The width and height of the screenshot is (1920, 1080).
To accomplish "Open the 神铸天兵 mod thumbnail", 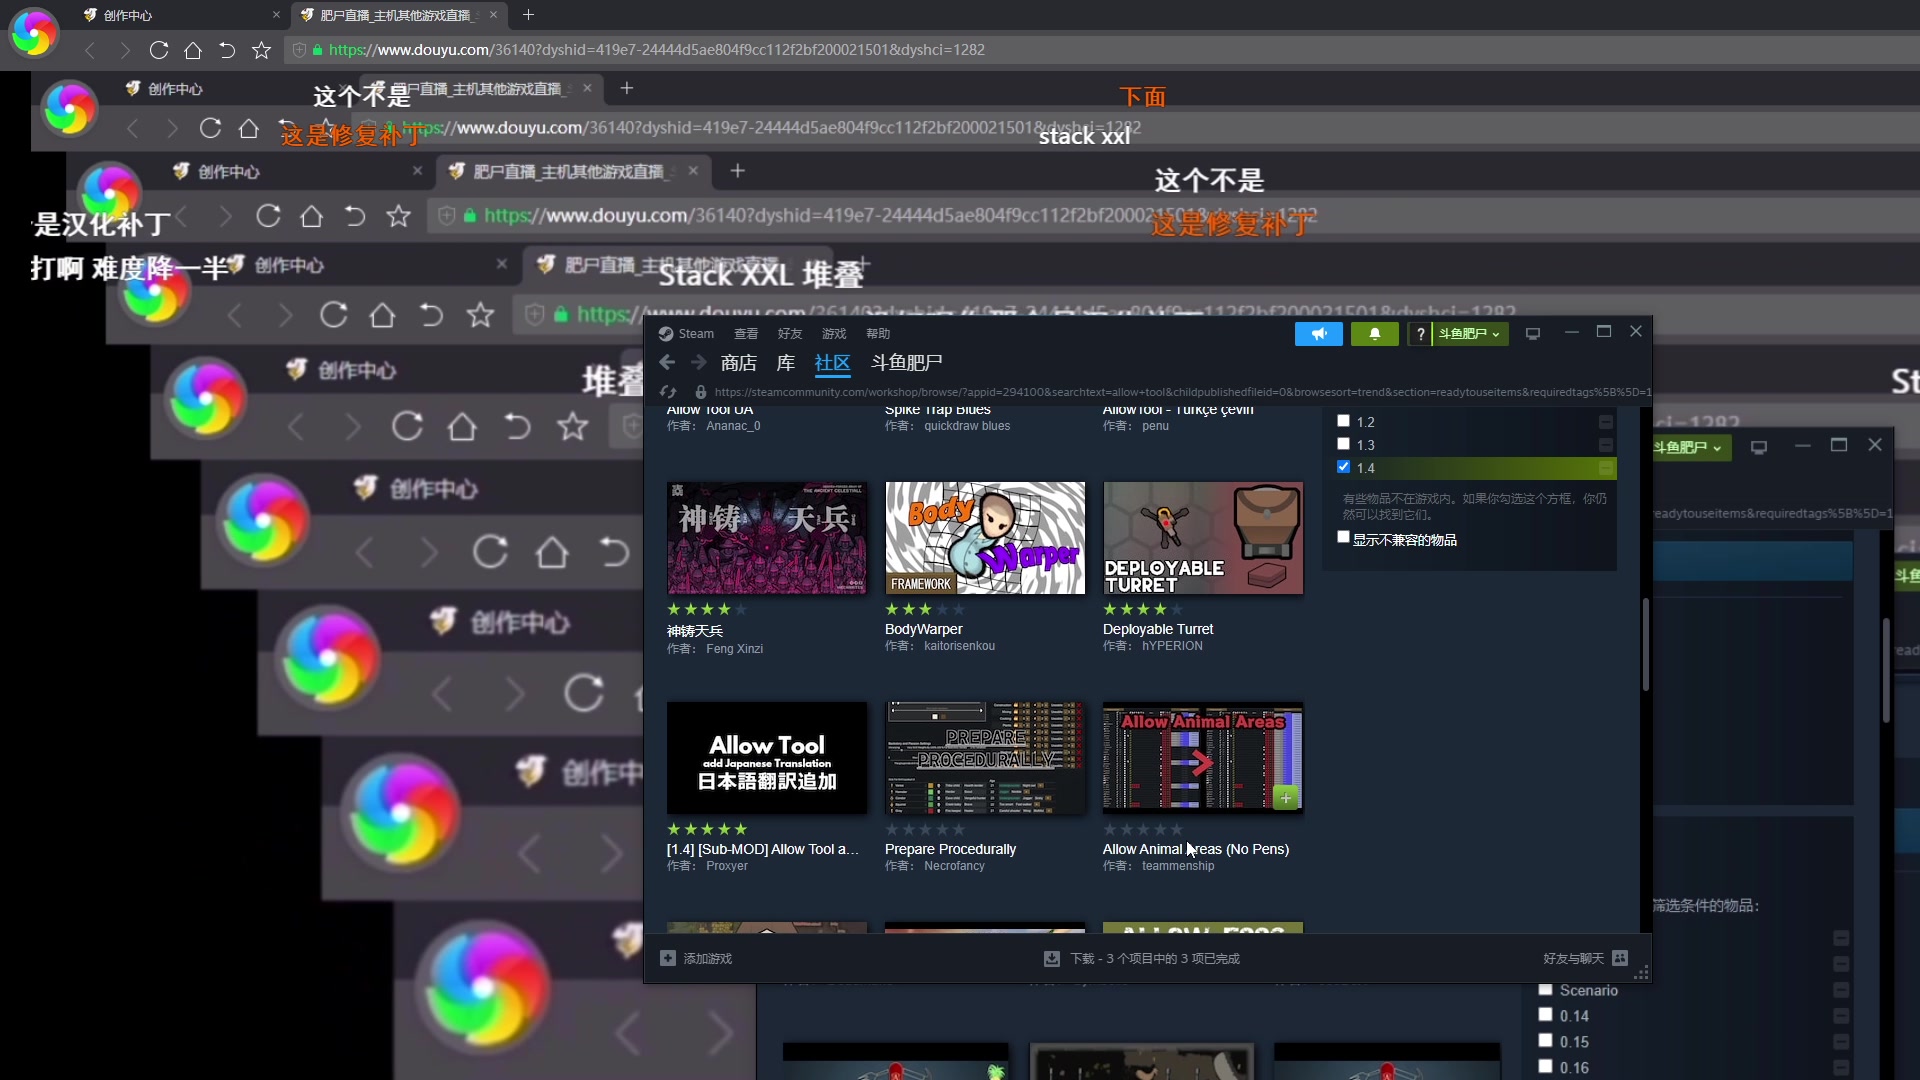I will [x=767, y=538].
